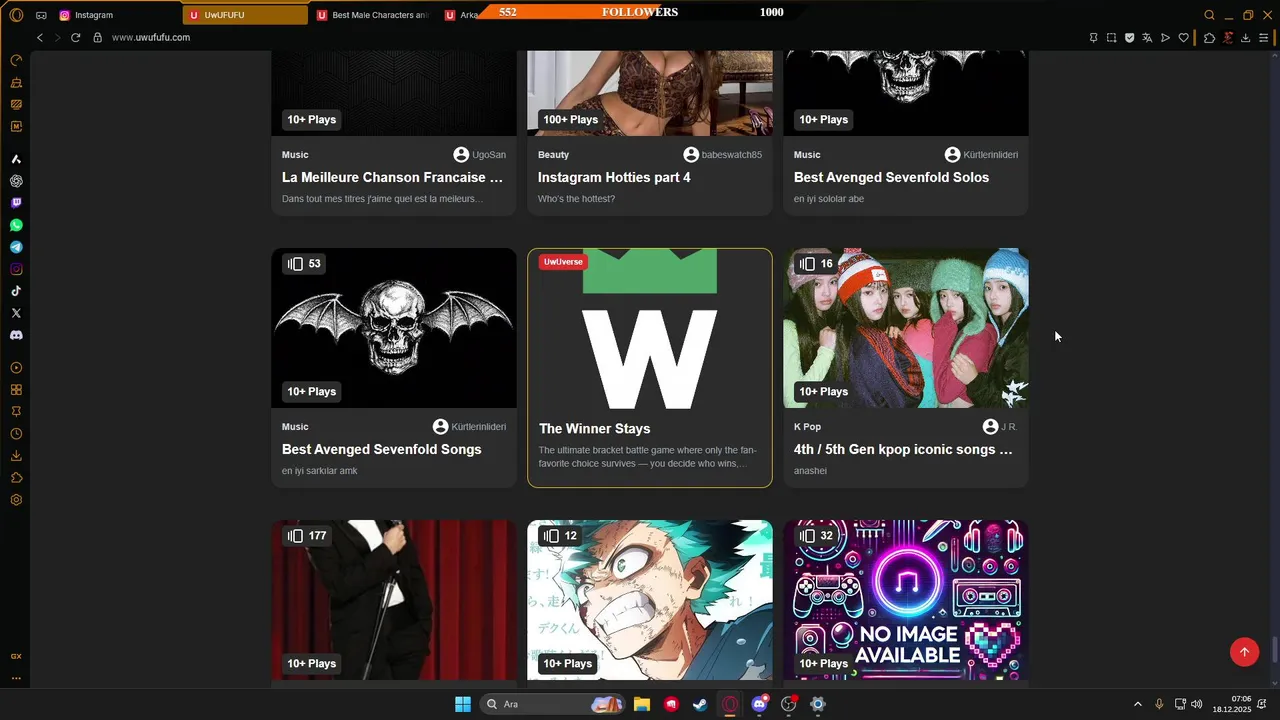Screen dimensions: 1280x720
Task: Click the anime character thumbnail with 12
Action: pos(650,600)
